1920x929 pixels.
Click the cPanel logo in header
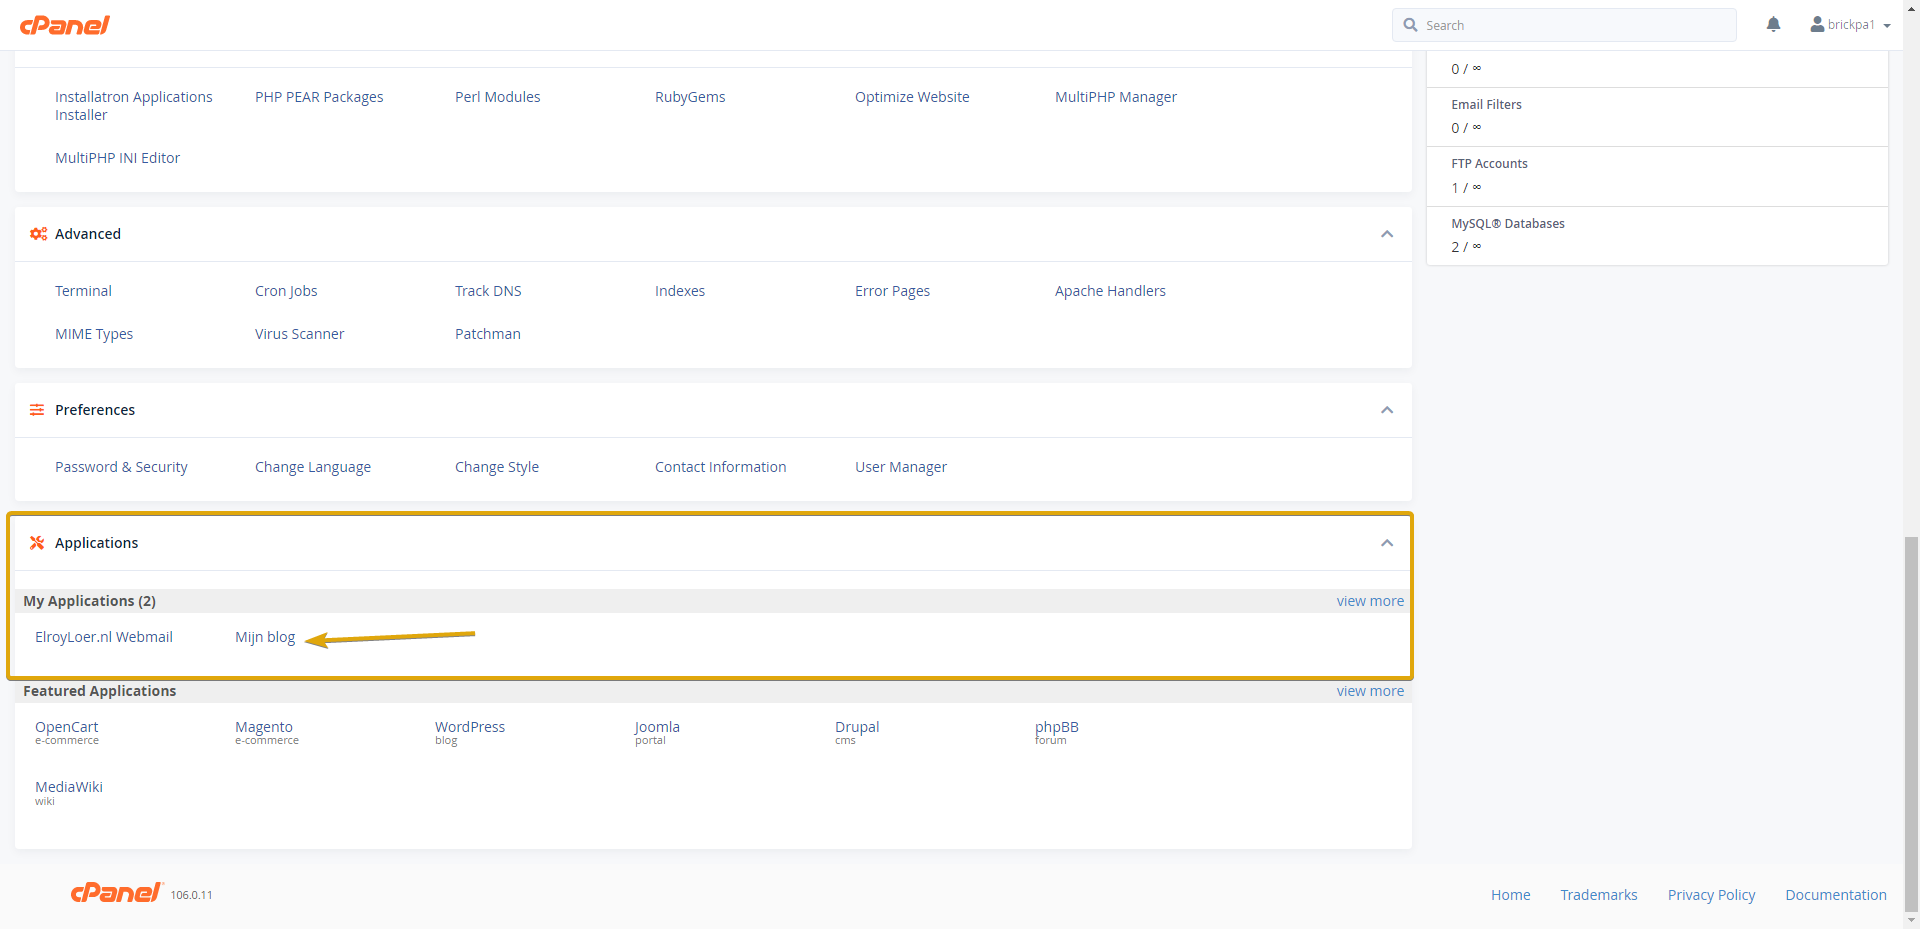pyautogui.click(x=65, y=25)
